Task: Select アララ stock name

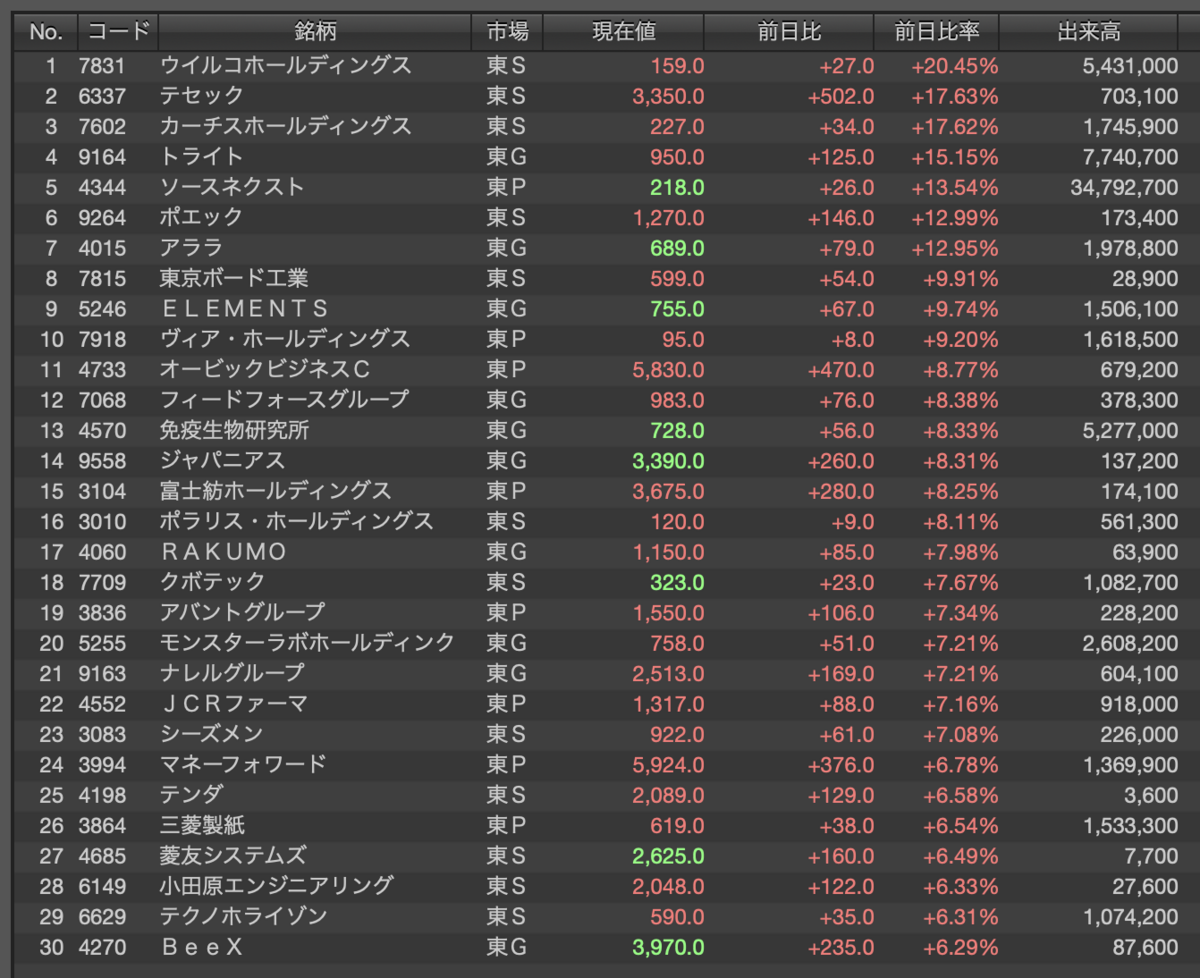Action: click(x=191, y=248)
